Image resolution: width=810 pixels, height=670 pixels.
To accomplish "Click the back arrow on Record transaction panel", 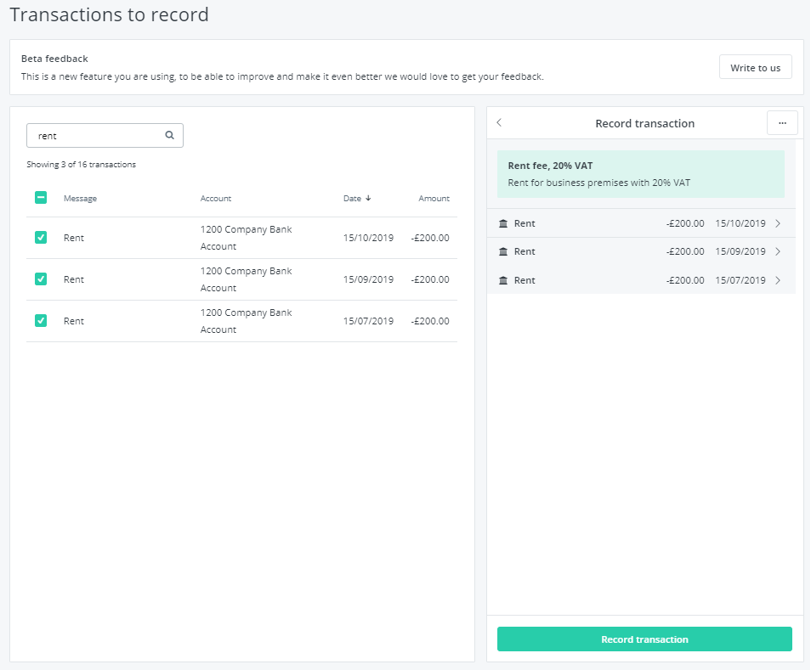I will point(499,122).
